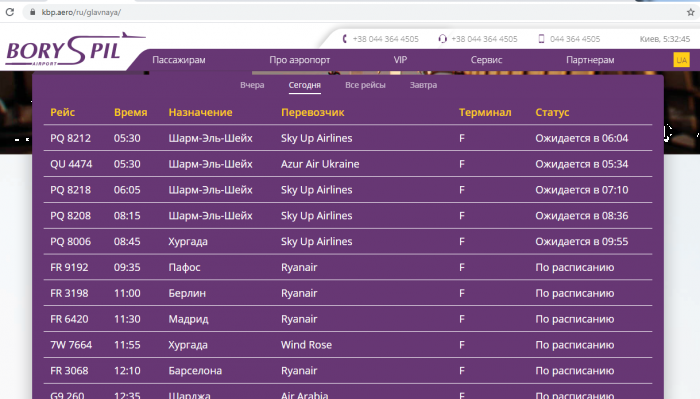Screen dimensions: 700x399
Task: Click the mobile phone icon
Action: pos(541,39)
